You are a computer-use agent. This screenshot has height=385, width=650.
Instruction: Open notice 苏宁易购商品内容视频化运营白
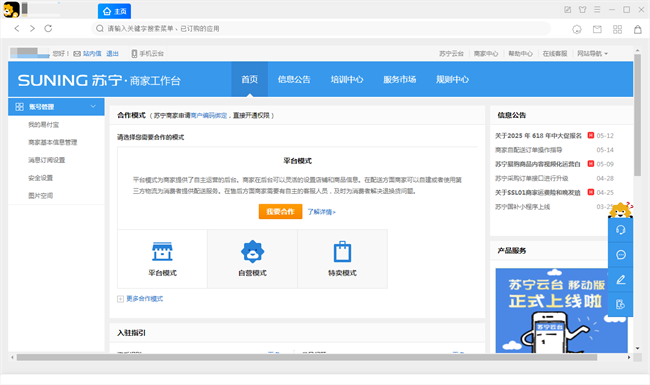[x=538, y=164]
